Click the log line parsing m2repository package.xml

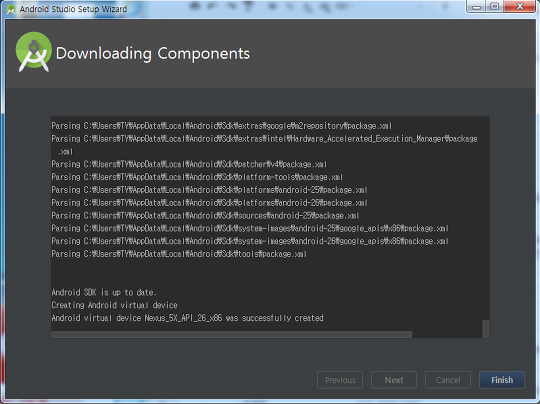[x=221, y=126]
